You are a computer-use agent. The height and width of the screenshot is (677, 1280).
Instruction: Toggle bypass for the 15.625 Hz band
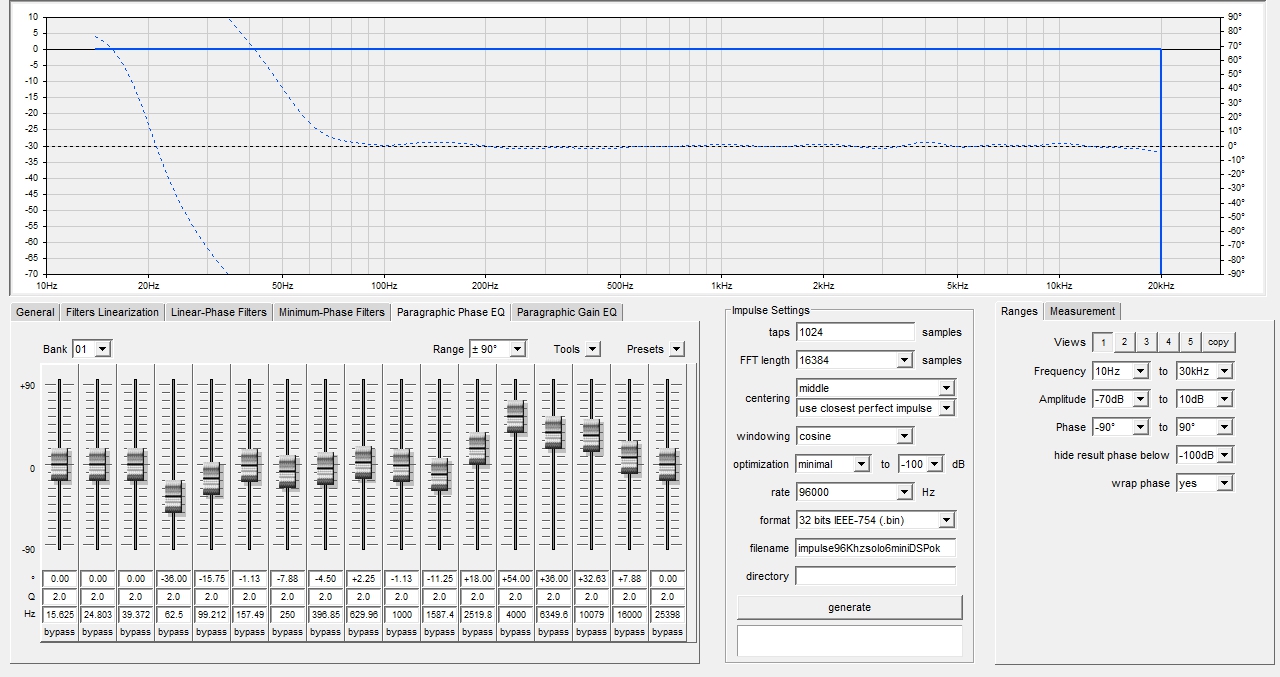point(59,632)
